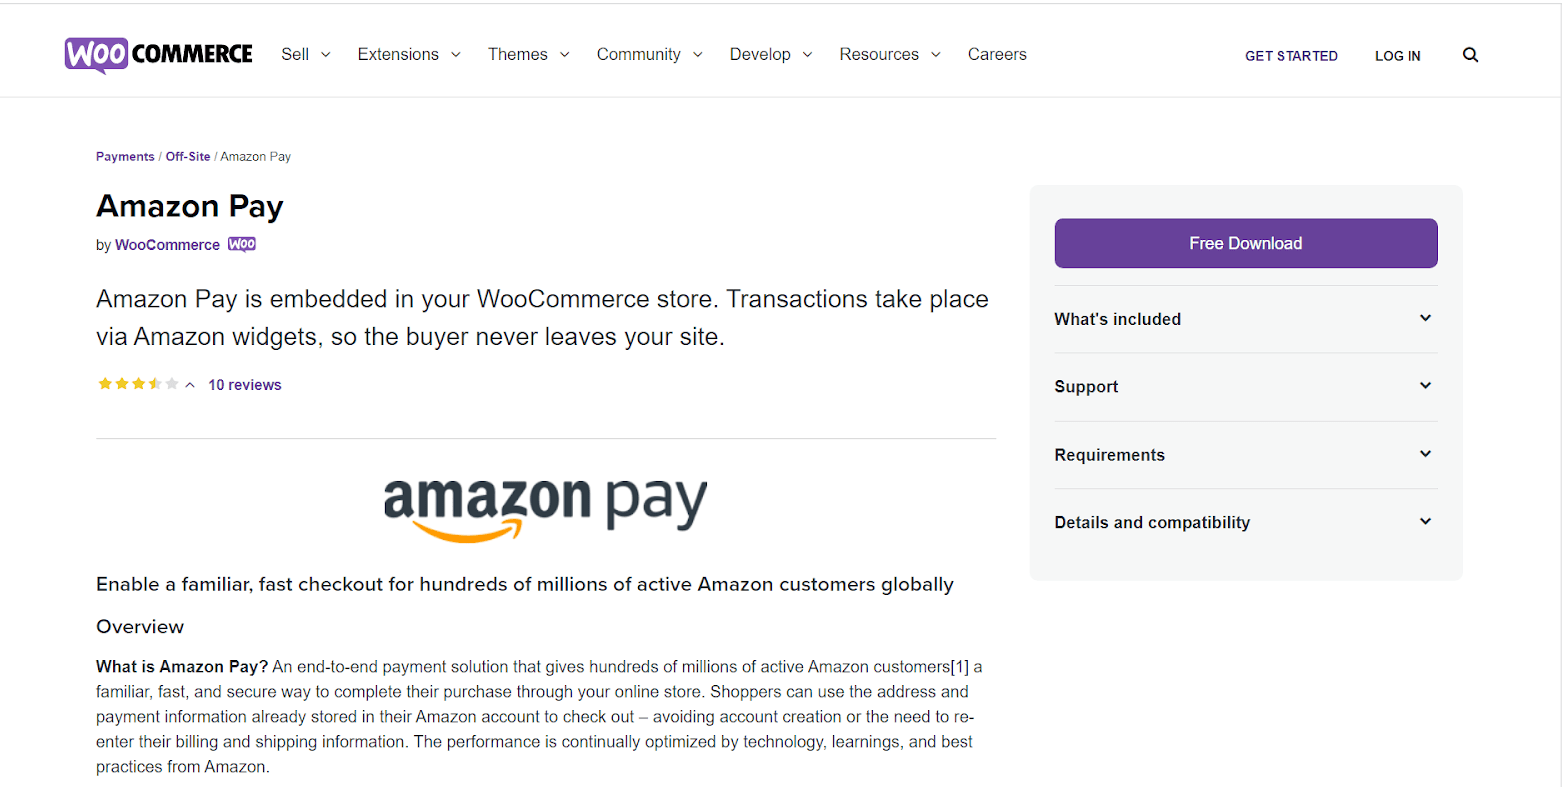Open the search magnifier icon

click(x=1470, y=55)
